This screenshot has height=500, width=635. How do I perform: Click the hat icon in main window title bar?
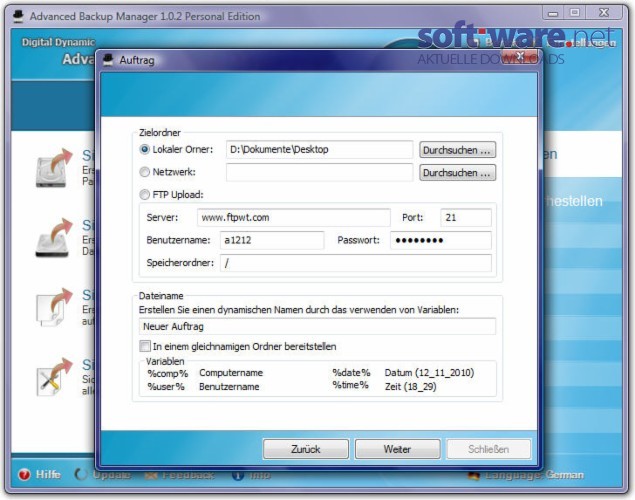coord(18,16)
